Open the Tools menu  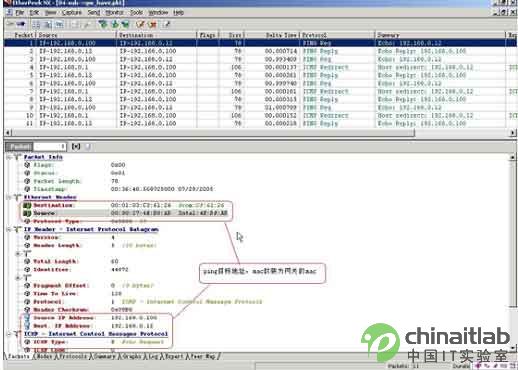point(136,13)
